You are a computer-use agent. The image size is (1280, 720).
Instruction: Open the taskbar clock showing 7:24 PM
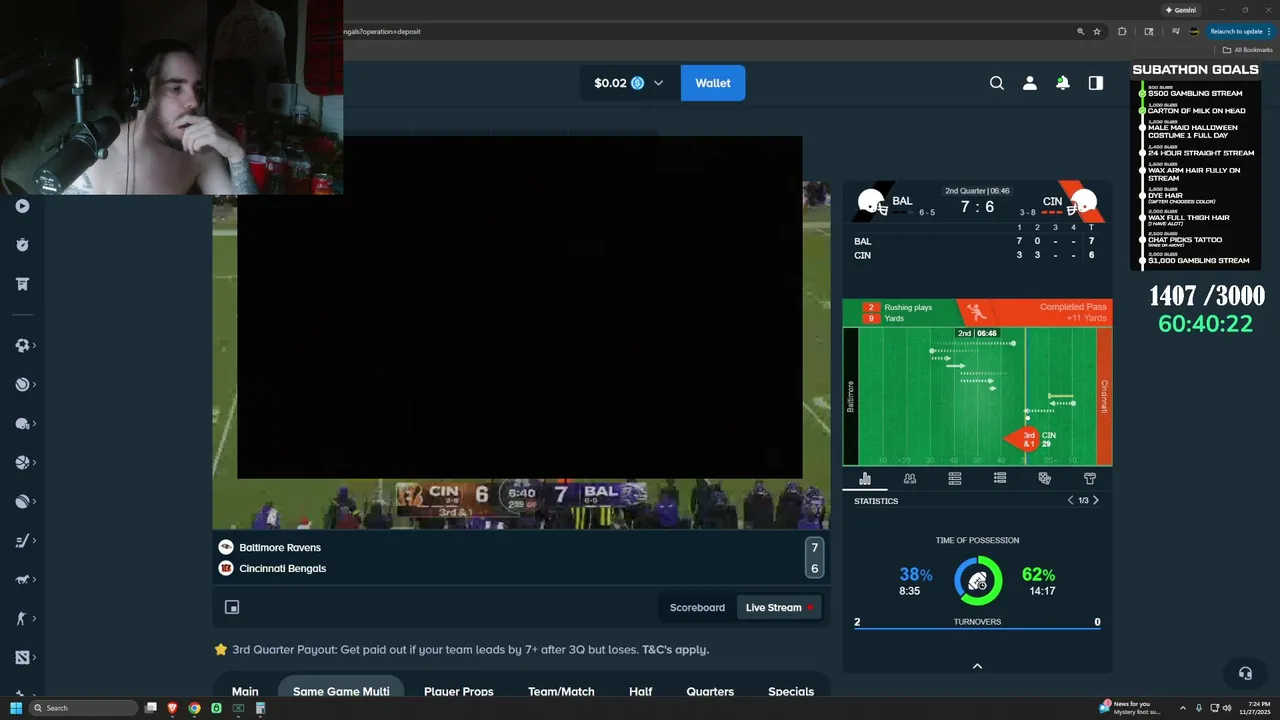pyautogui.click(x=1253, y=708)
